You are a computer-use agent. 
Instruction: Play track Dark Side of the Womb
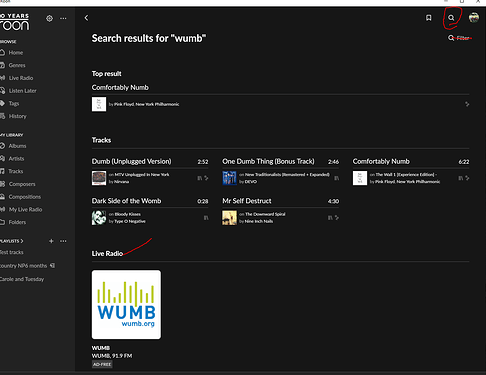(x=126, y=201)
